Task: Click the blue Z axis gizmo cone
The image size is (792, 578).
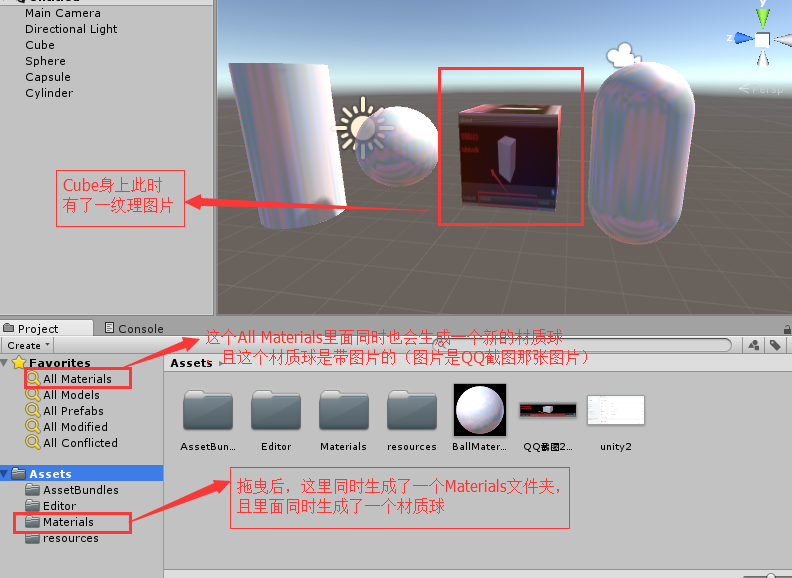Action: pos(743,38)
